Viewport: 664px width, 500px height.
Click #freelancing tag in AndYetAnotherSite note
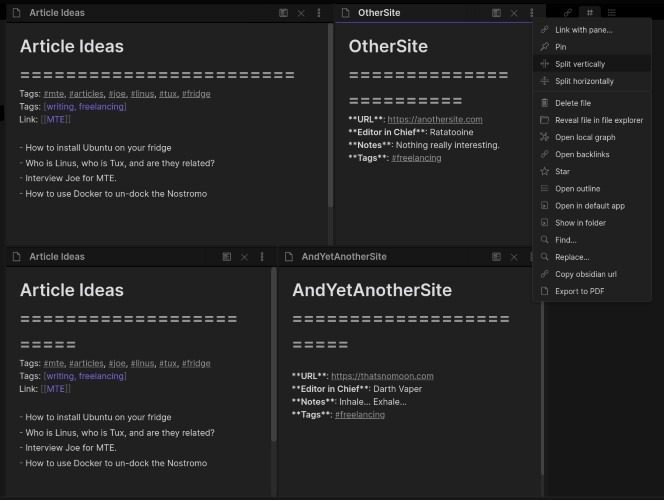click(360, 414)
